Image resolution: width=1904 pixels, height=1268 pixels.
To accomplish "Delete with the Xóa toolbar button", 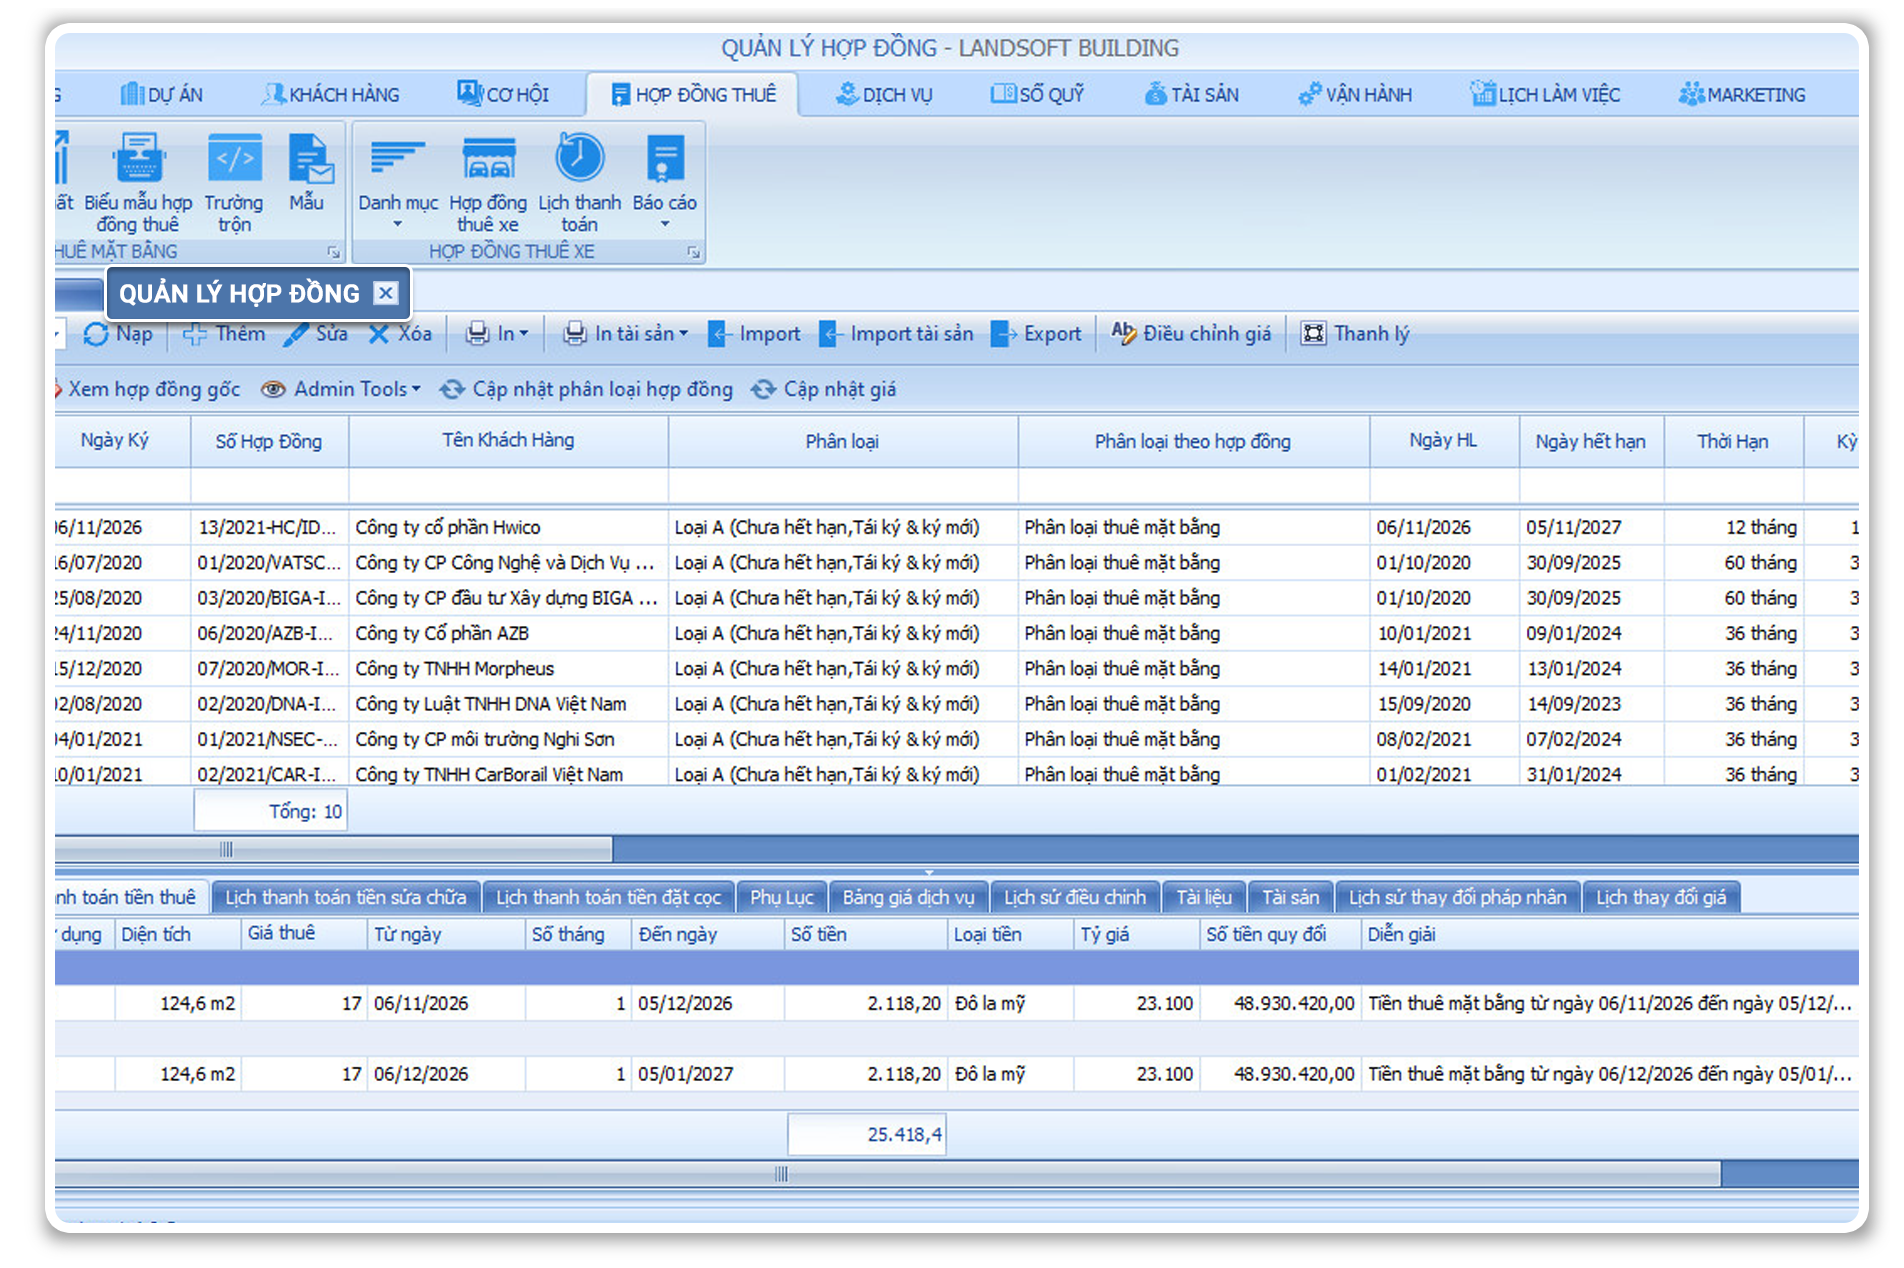I will (x=400, y=334).
